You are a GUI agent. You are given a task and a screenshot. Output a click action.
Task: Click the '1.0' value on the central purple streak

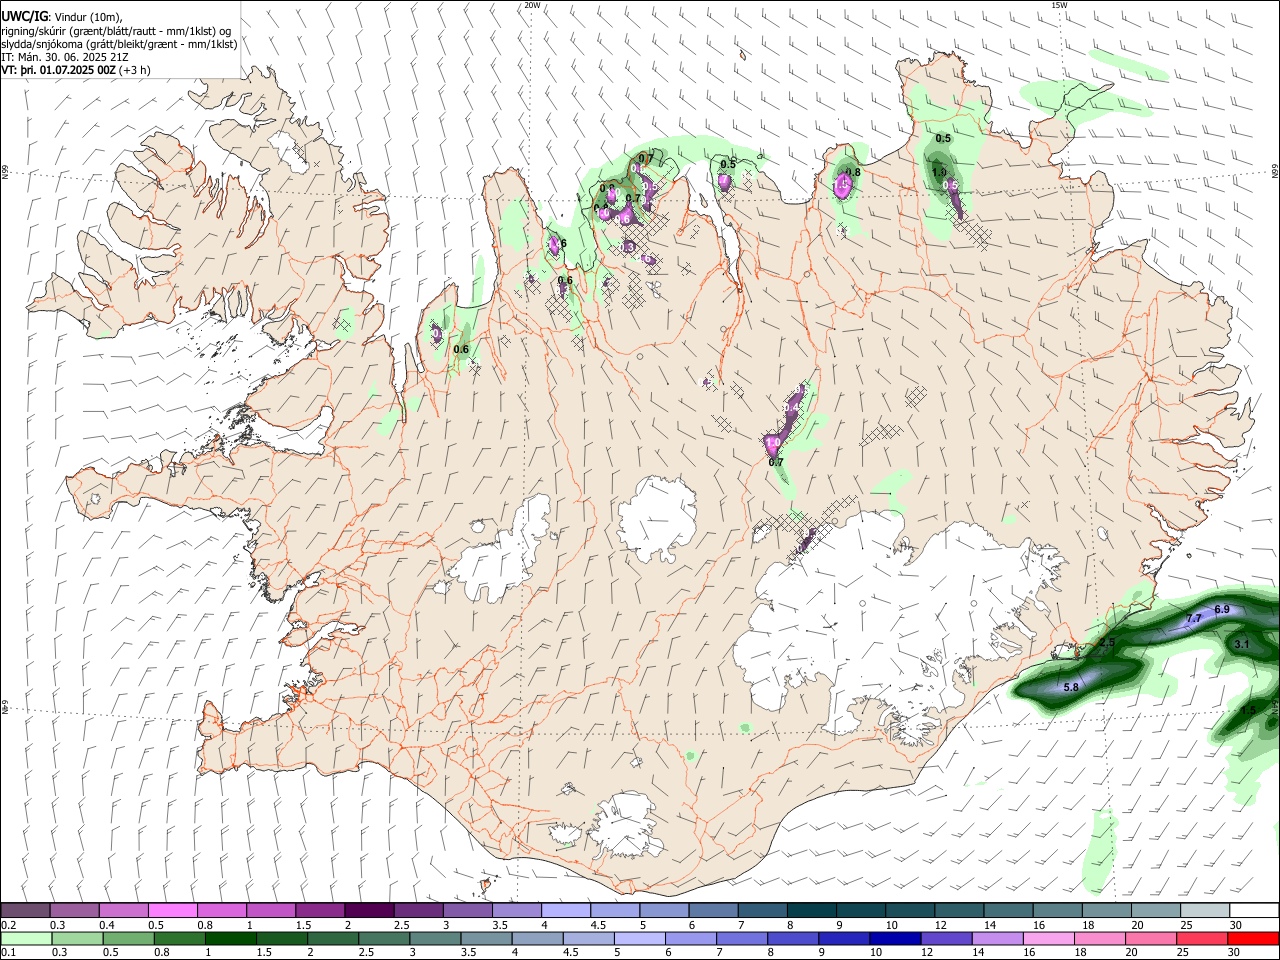click(x=773, y=442)
